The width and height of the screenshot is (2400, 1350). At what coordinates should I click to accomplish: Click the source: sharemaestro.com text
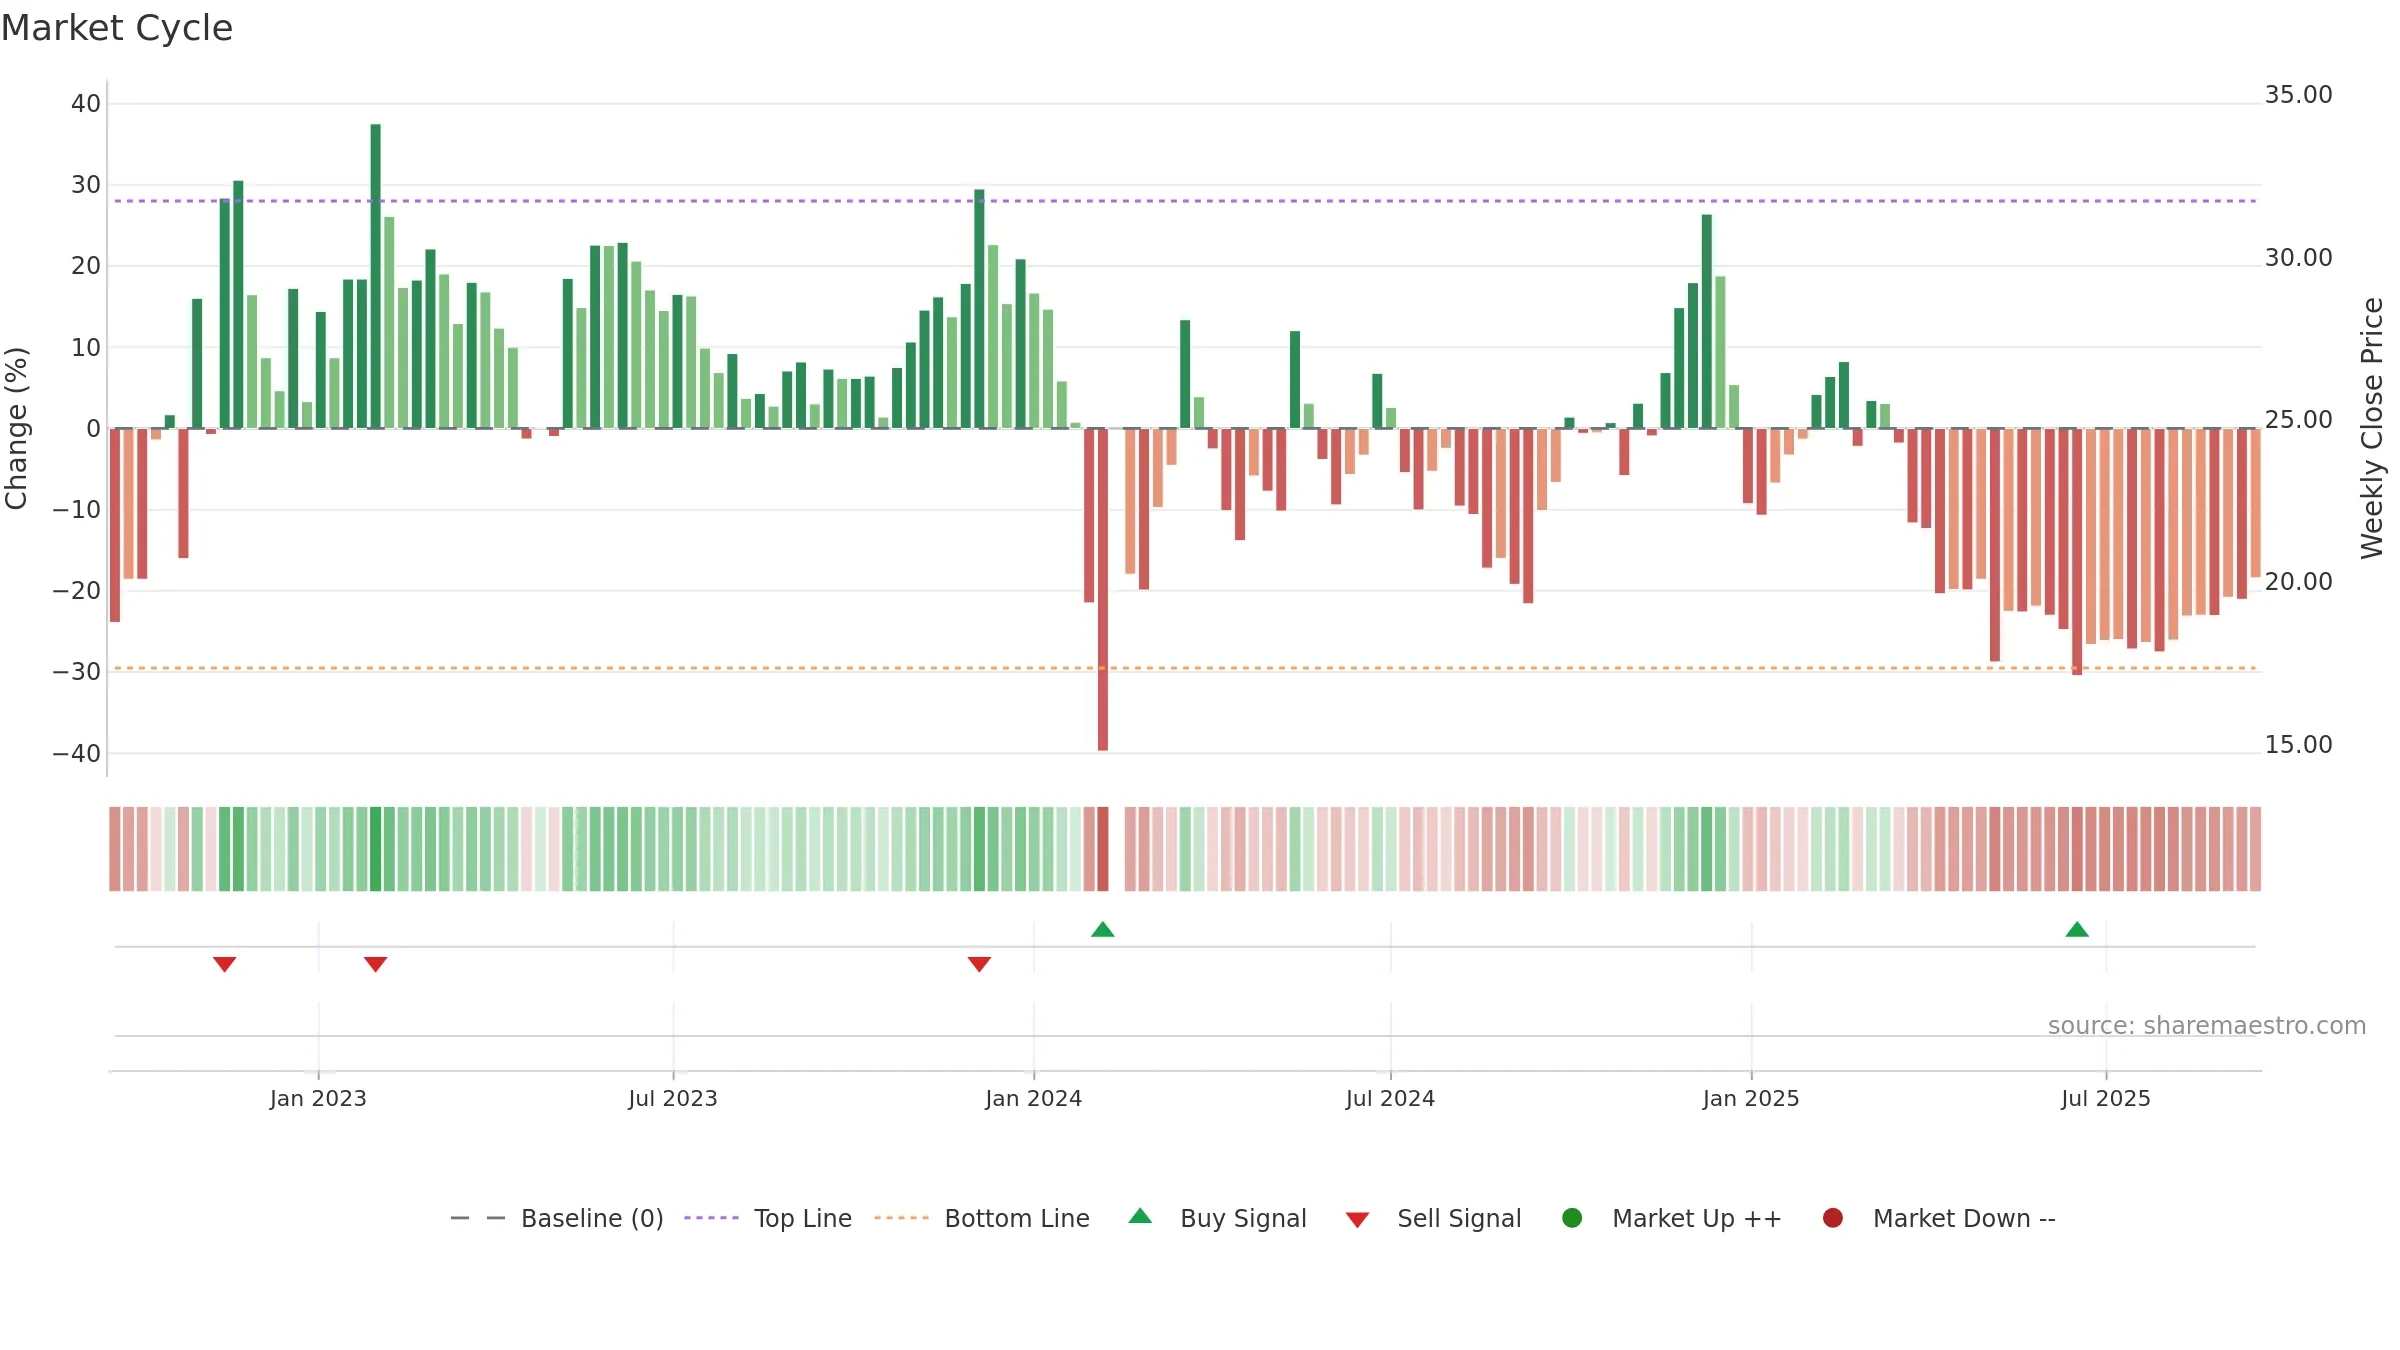coord(2207,1026)
